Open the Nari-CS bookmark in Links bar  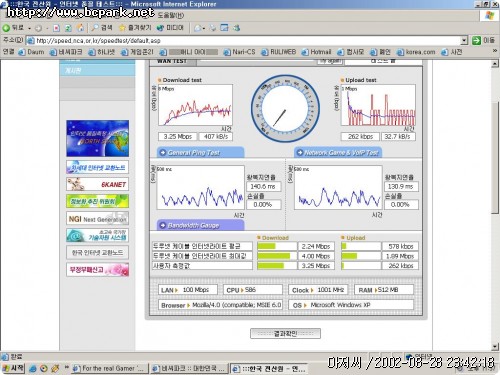[239, 52]
